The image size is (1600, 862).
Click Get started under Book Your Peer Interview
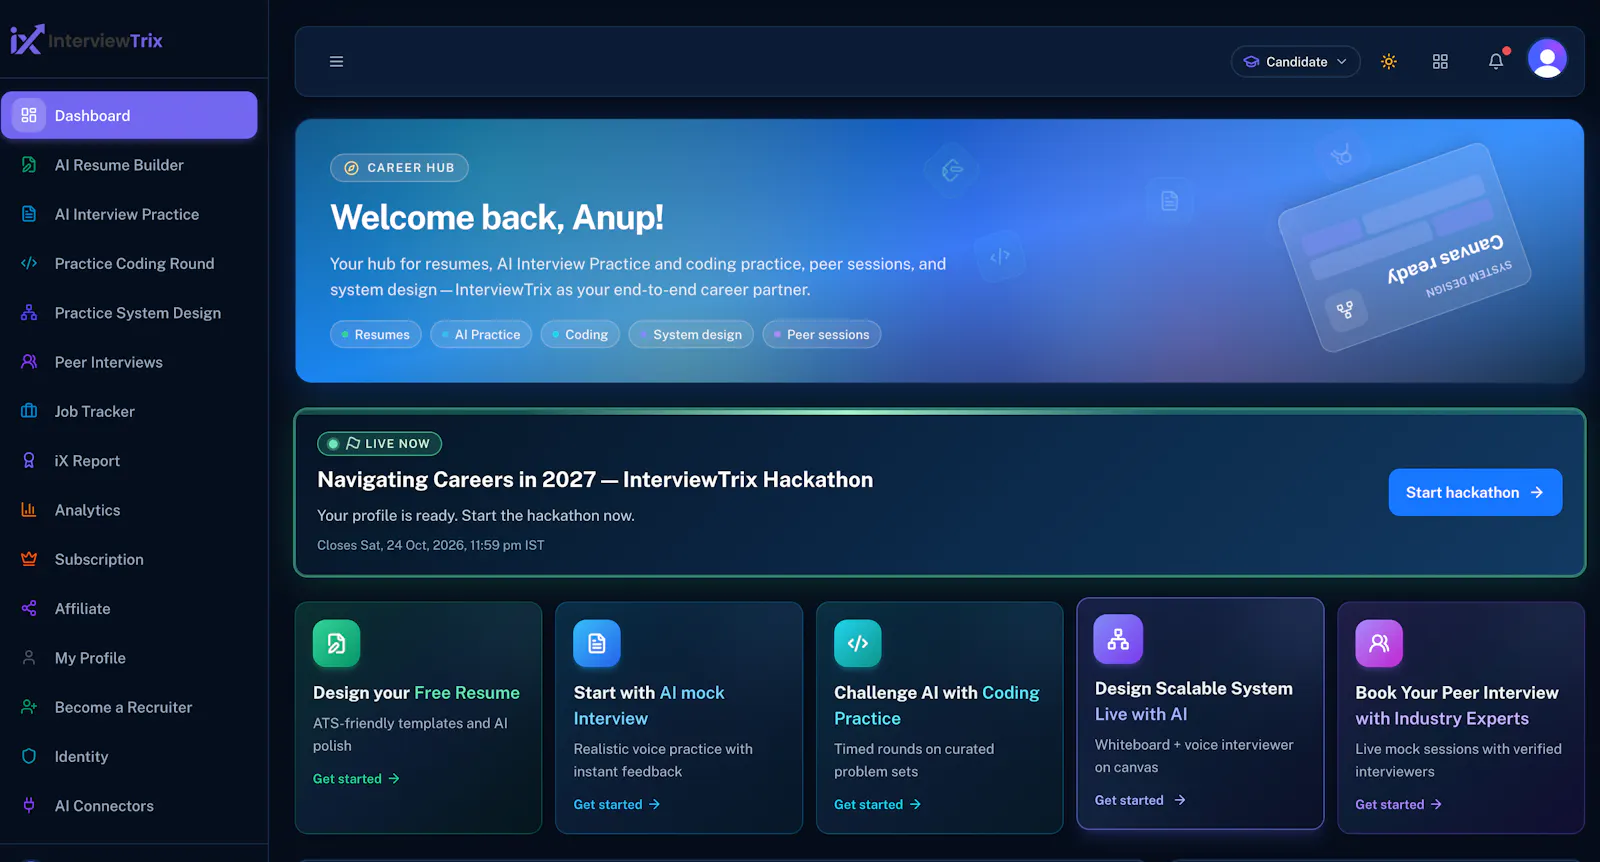1398,805
